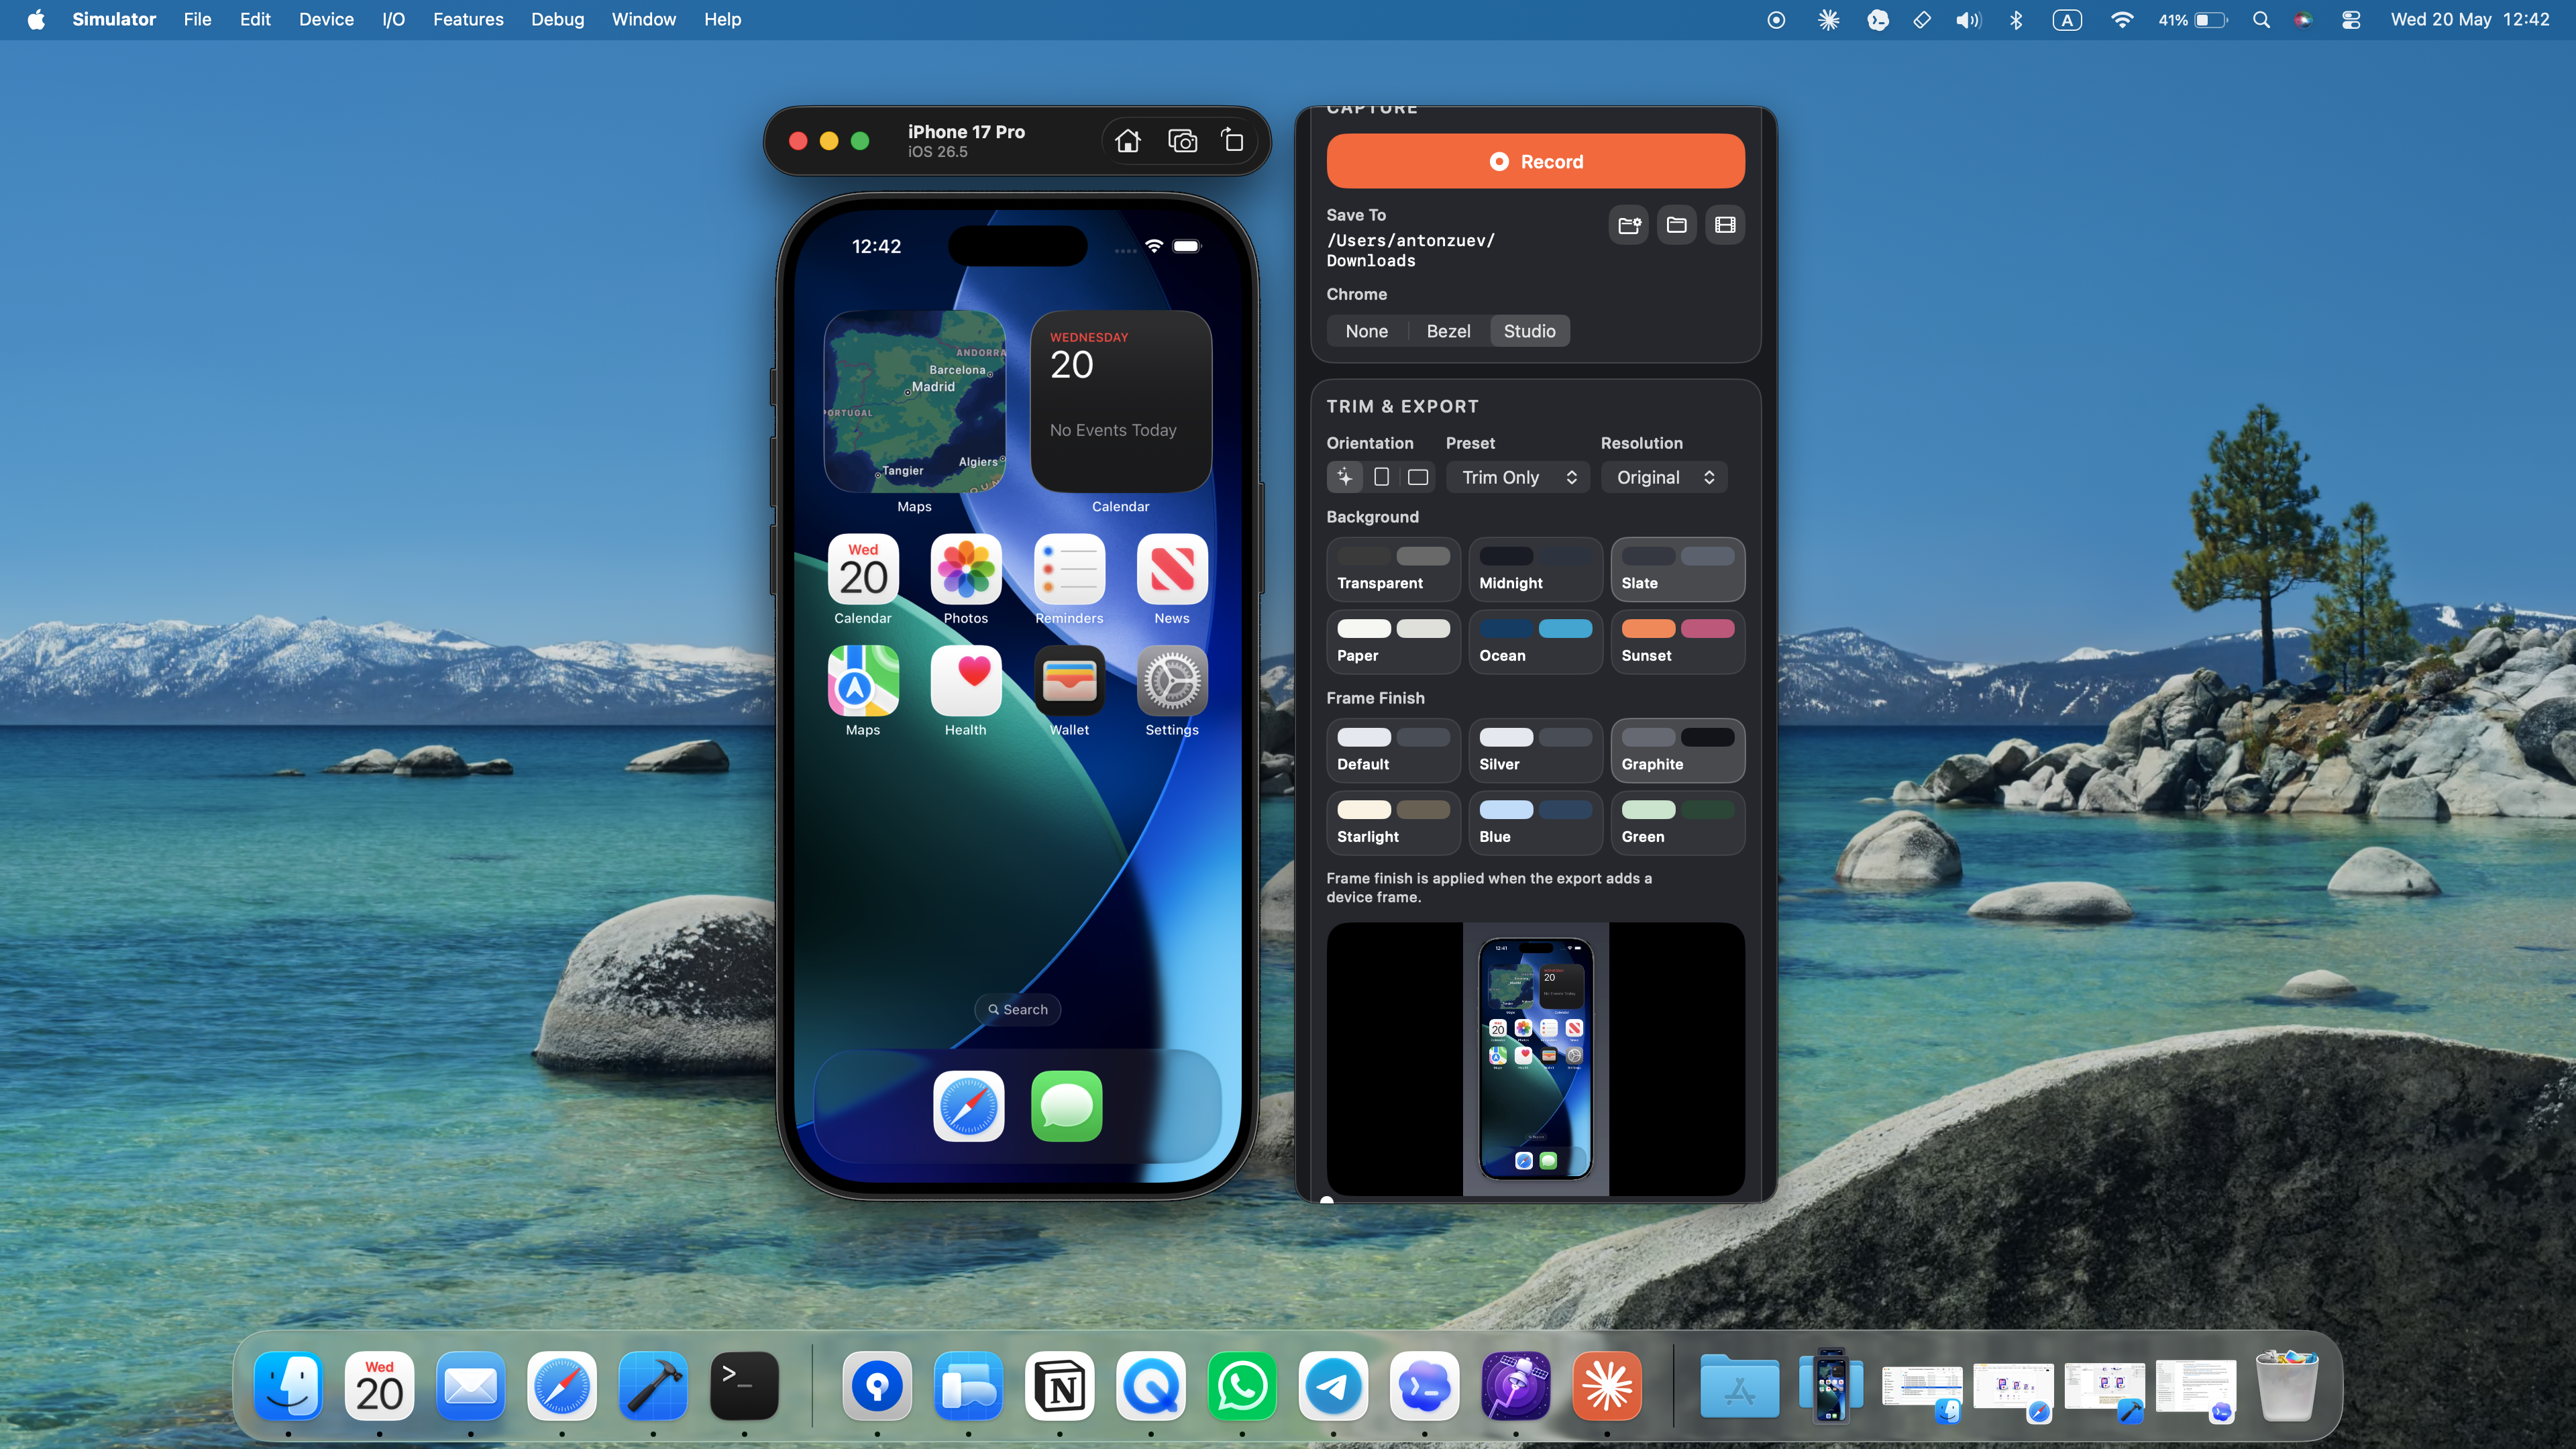Image resolution: width=2576 pixels, height=1449 pixels.
Task: Select the Silver frame finish
Action: click(1535, 750)
